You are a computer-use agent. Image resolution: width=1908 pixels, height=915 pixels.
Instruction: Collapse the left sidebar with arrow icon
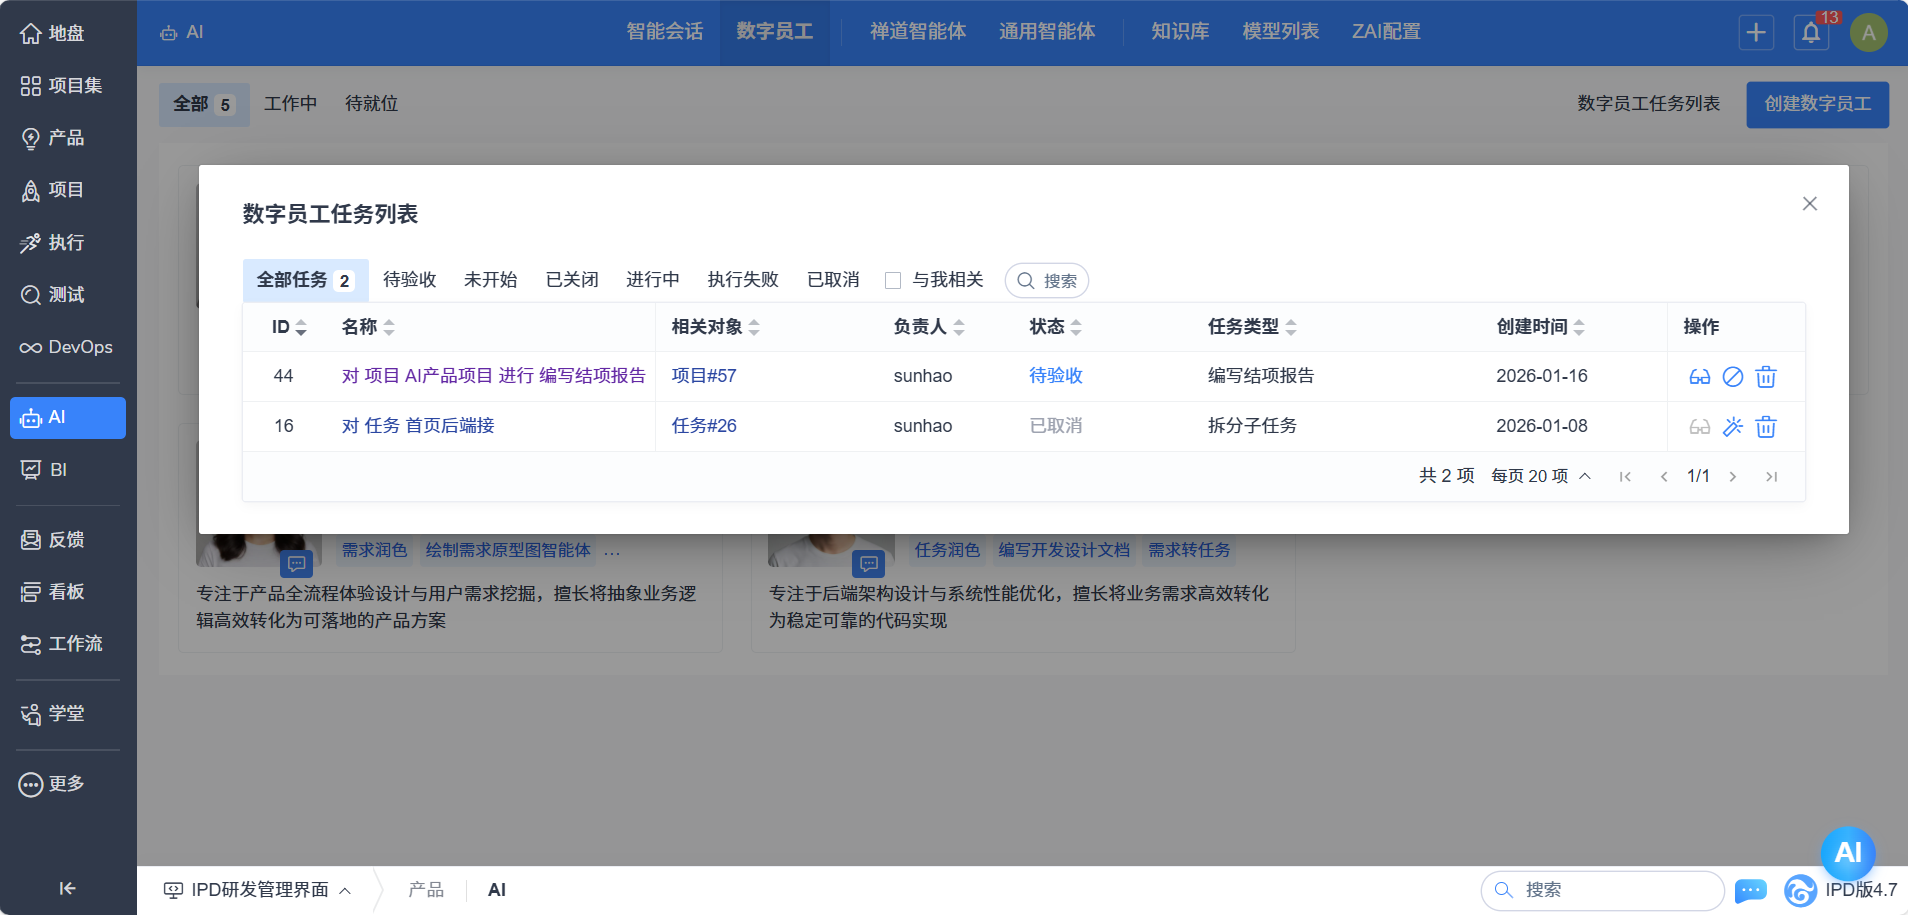tap(67, 888)
